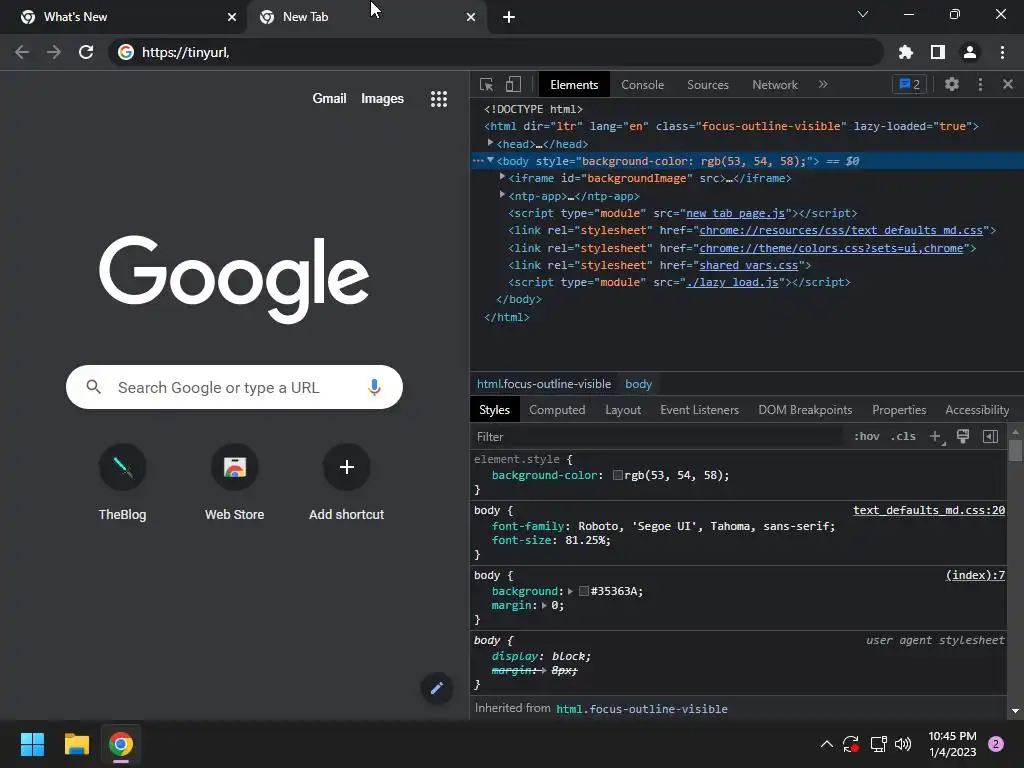Image resolution: width=1024 pixels, height=768 pixels.
Task: Click the html.focus-outline-visible inherited link
Action: (x=641, y=709)
